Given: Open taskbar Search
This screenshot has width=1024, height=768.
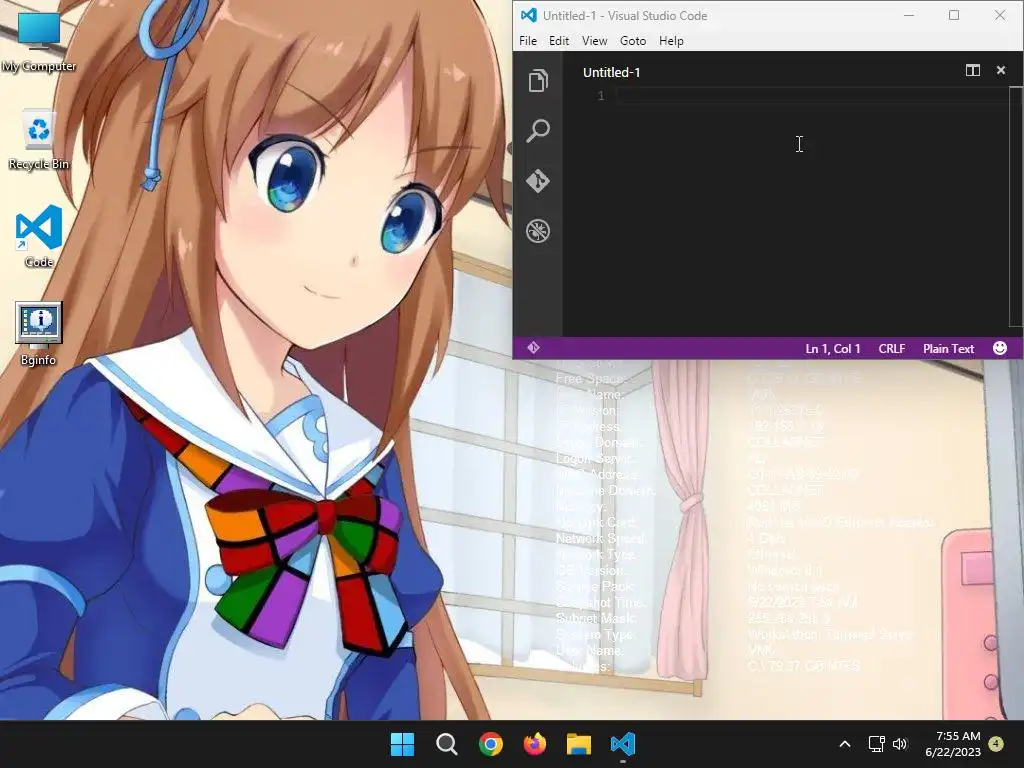Looking at the screenshot, I should (447, 744).
